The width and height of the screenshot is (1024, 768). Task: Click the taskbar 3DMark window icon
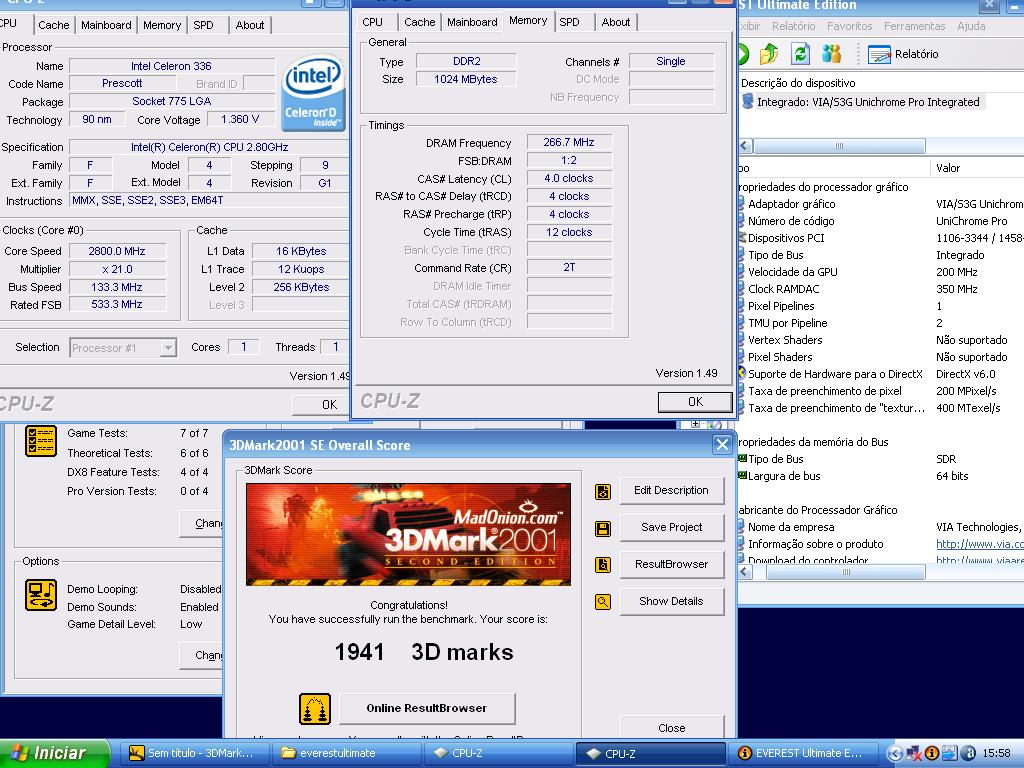(x=136, y=753)
